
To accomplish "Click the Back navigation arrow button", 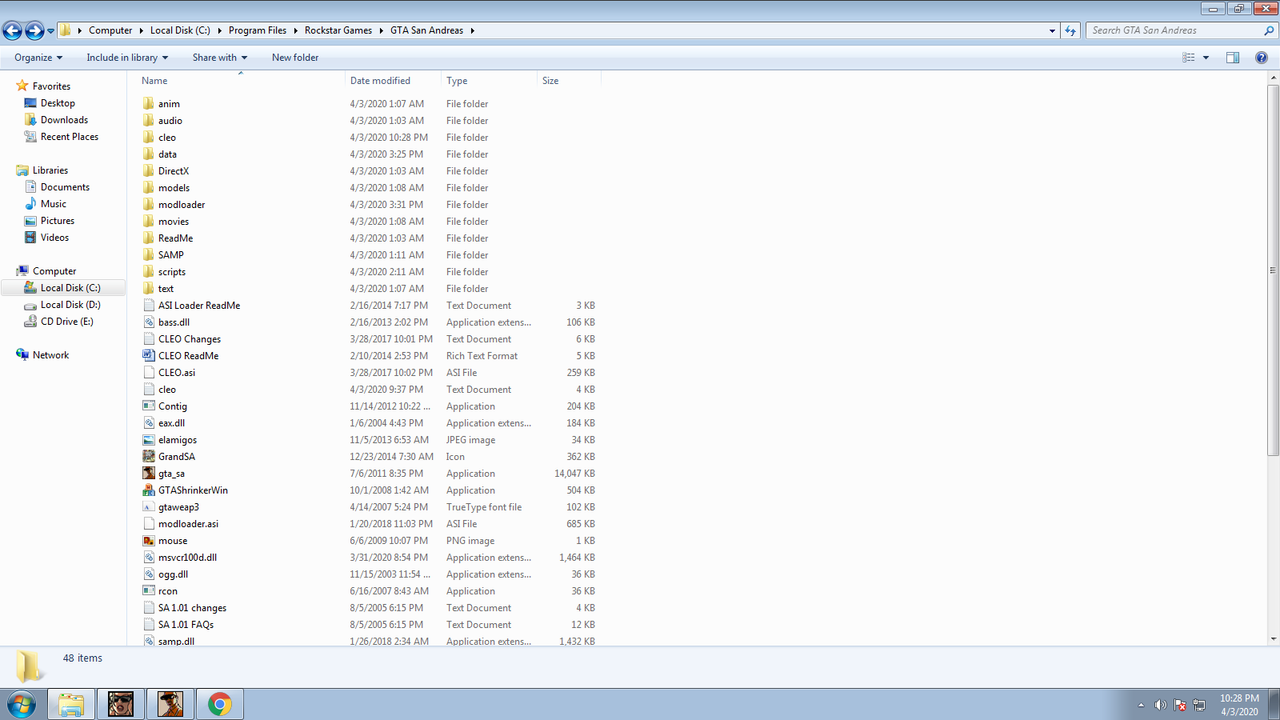I will [13, 31].
